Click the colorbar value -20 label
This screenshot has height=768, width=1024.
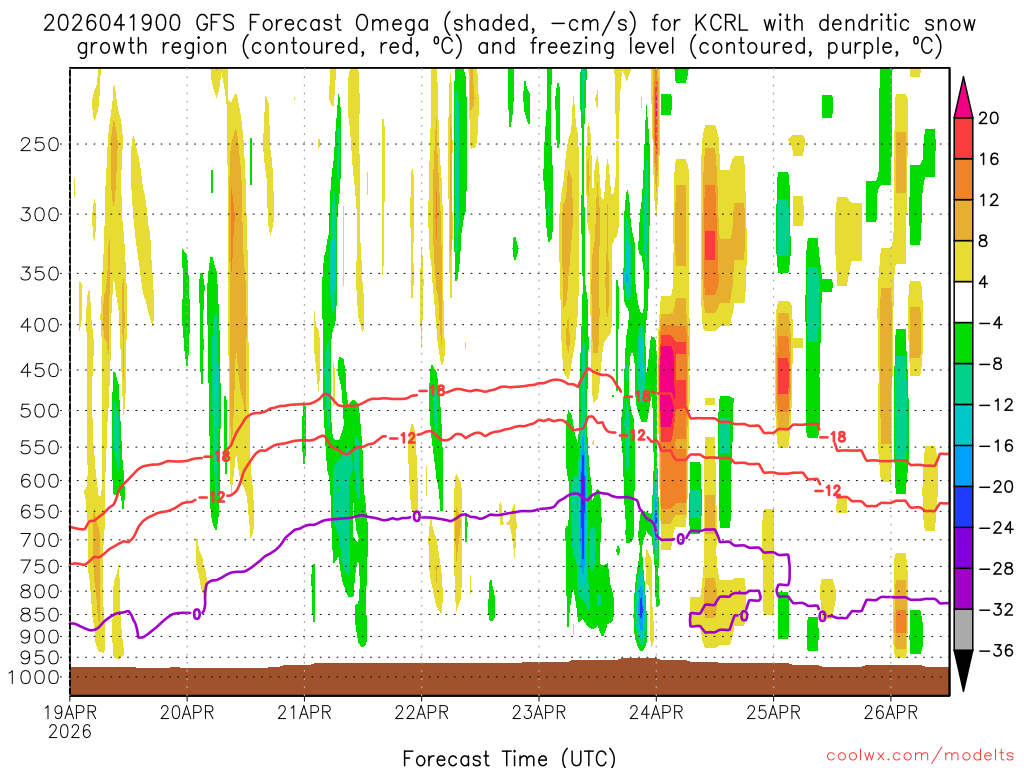pyautogui.click(x=996, y=487)
